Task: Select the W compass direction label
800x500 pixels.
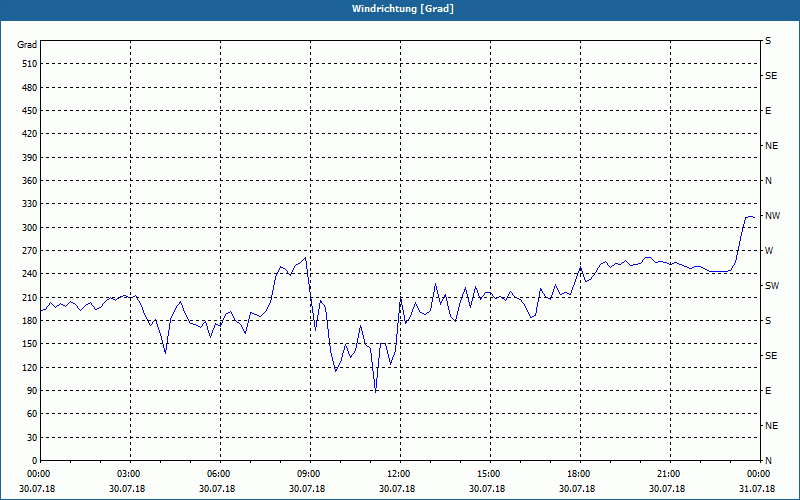Action: (x=769, y=251)
